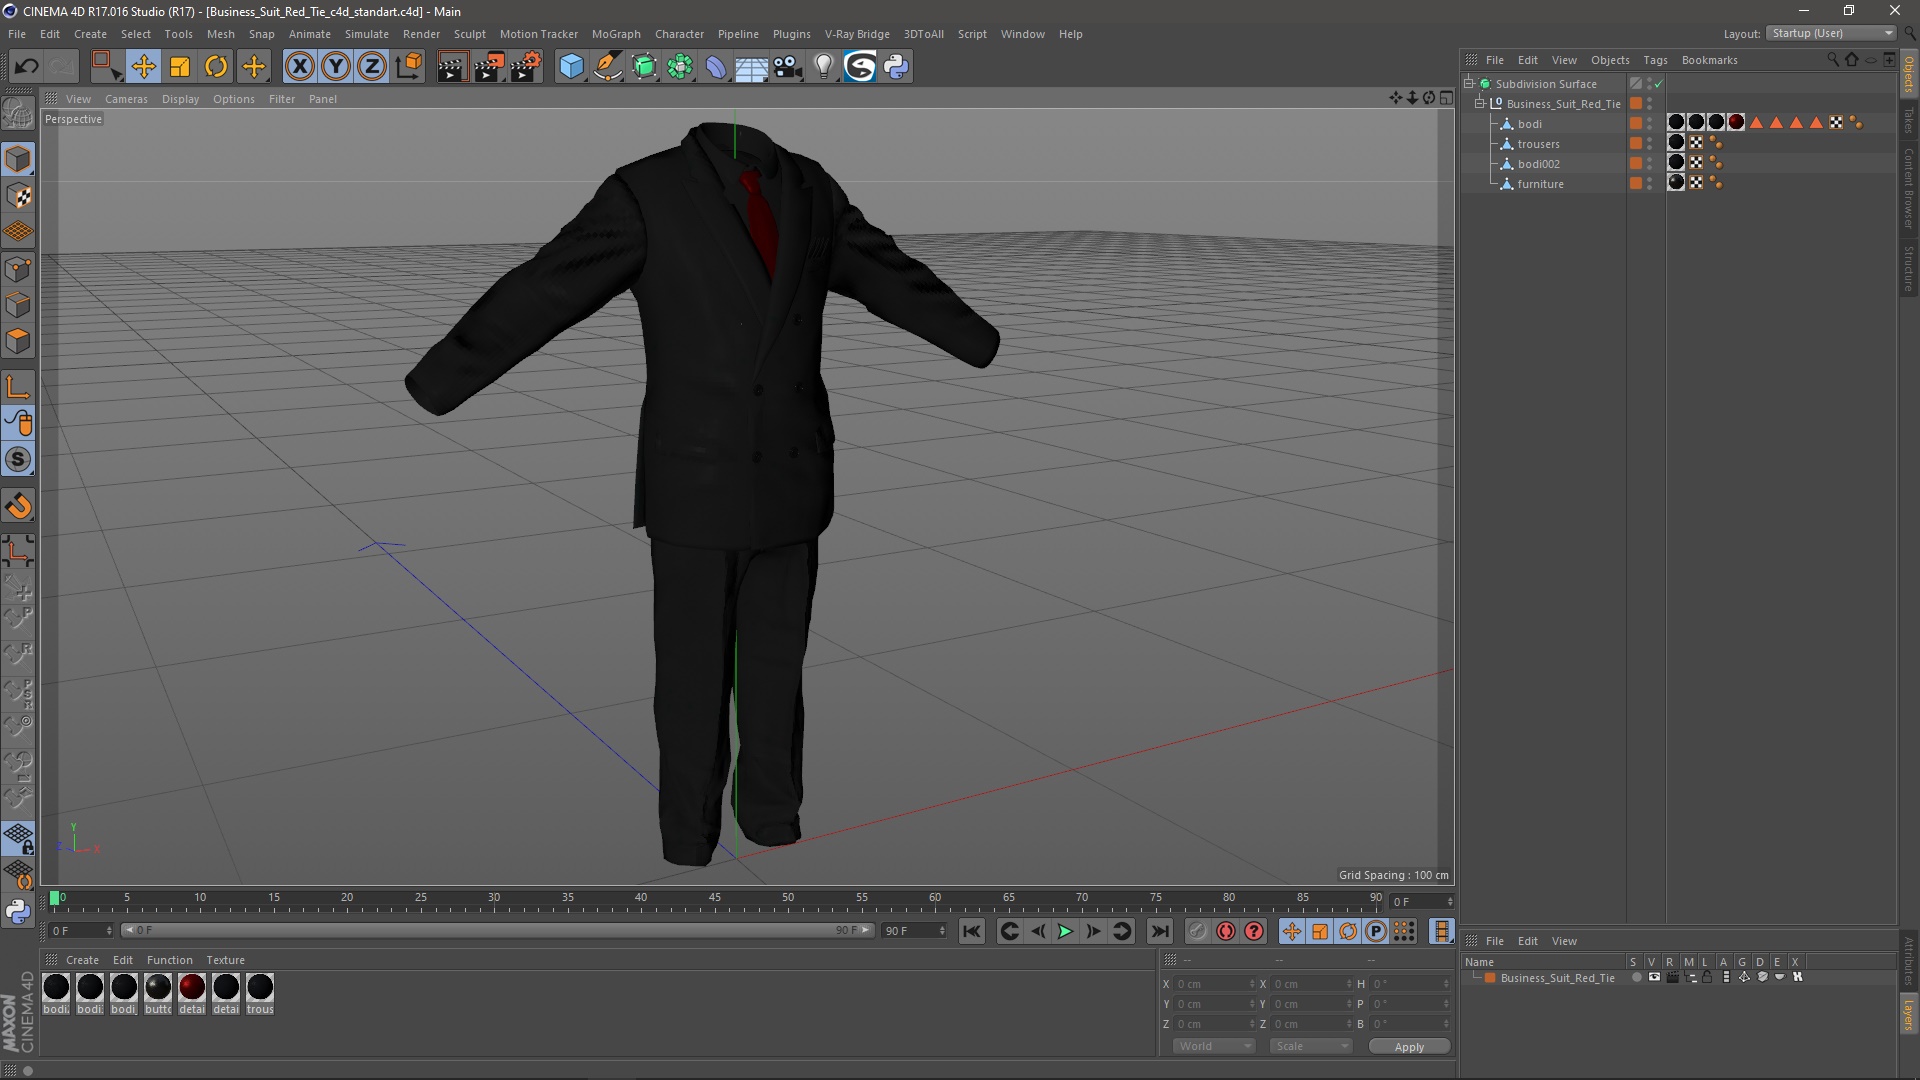
Task: Toggle Enable Snap icon
Action: 18,506
